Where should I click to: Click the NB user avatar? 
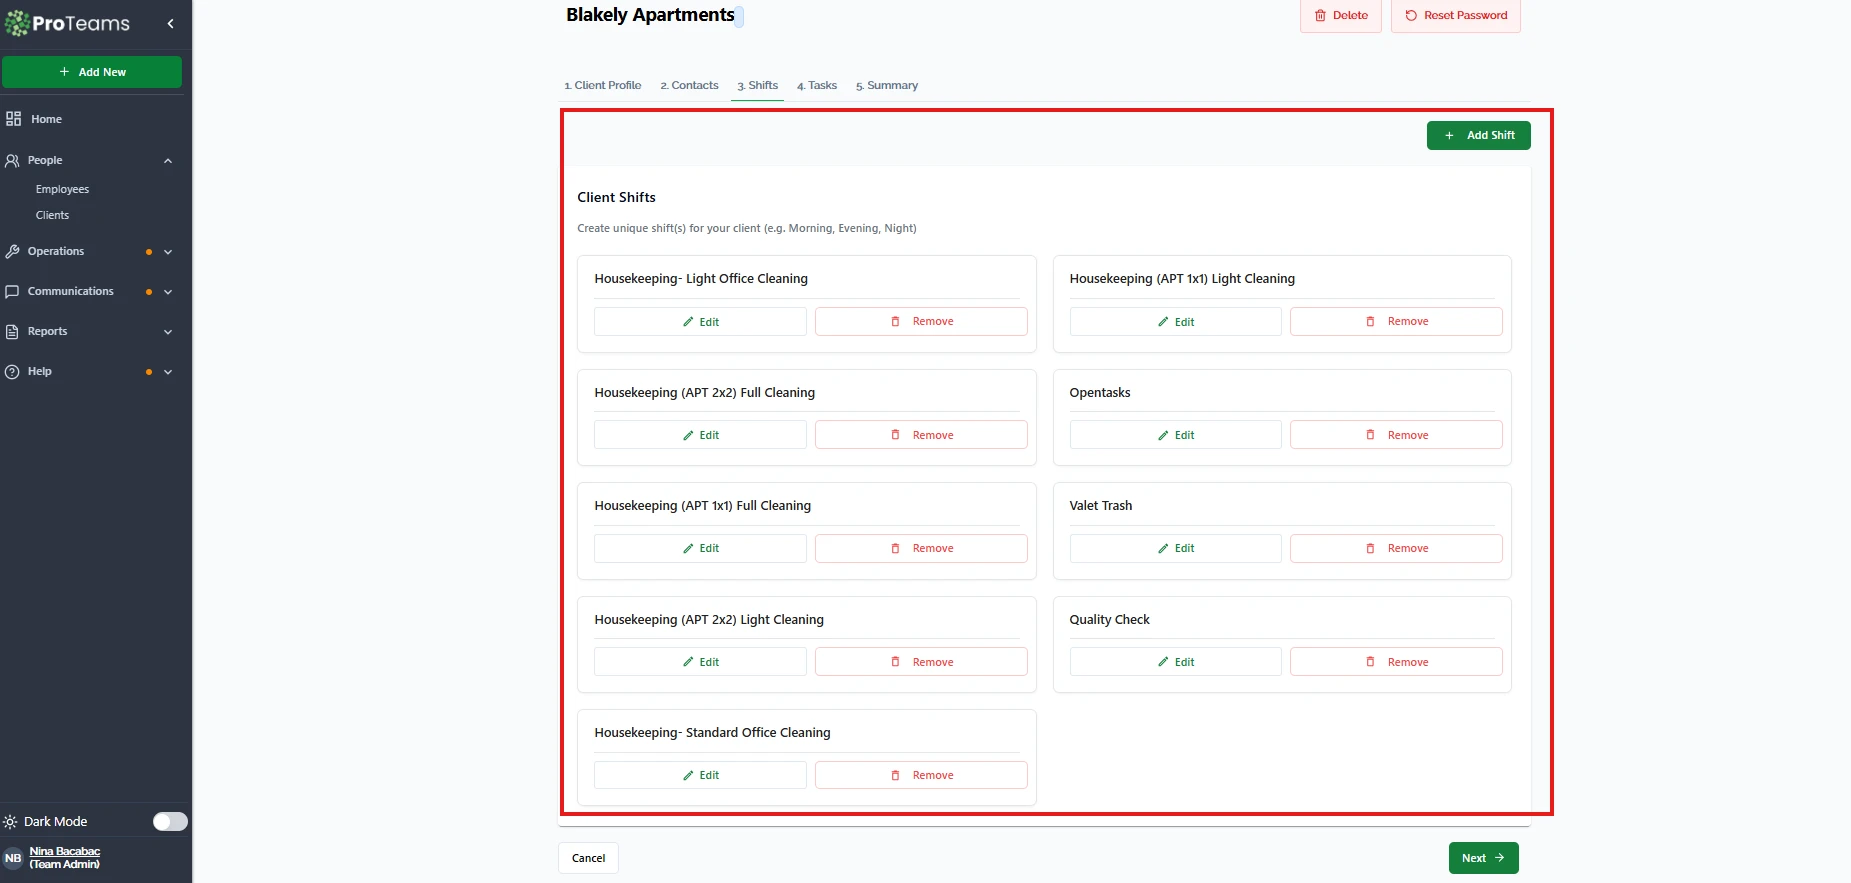click(x=13, y=858)
